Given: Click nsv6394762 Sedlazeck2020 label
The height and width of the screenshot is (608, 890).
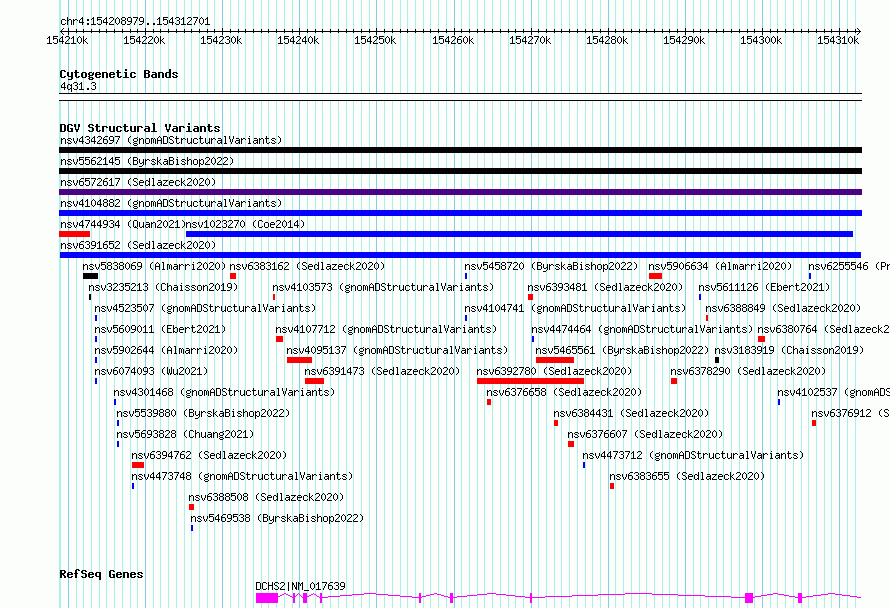Looking at the screenshot, I should coord(209,455).
